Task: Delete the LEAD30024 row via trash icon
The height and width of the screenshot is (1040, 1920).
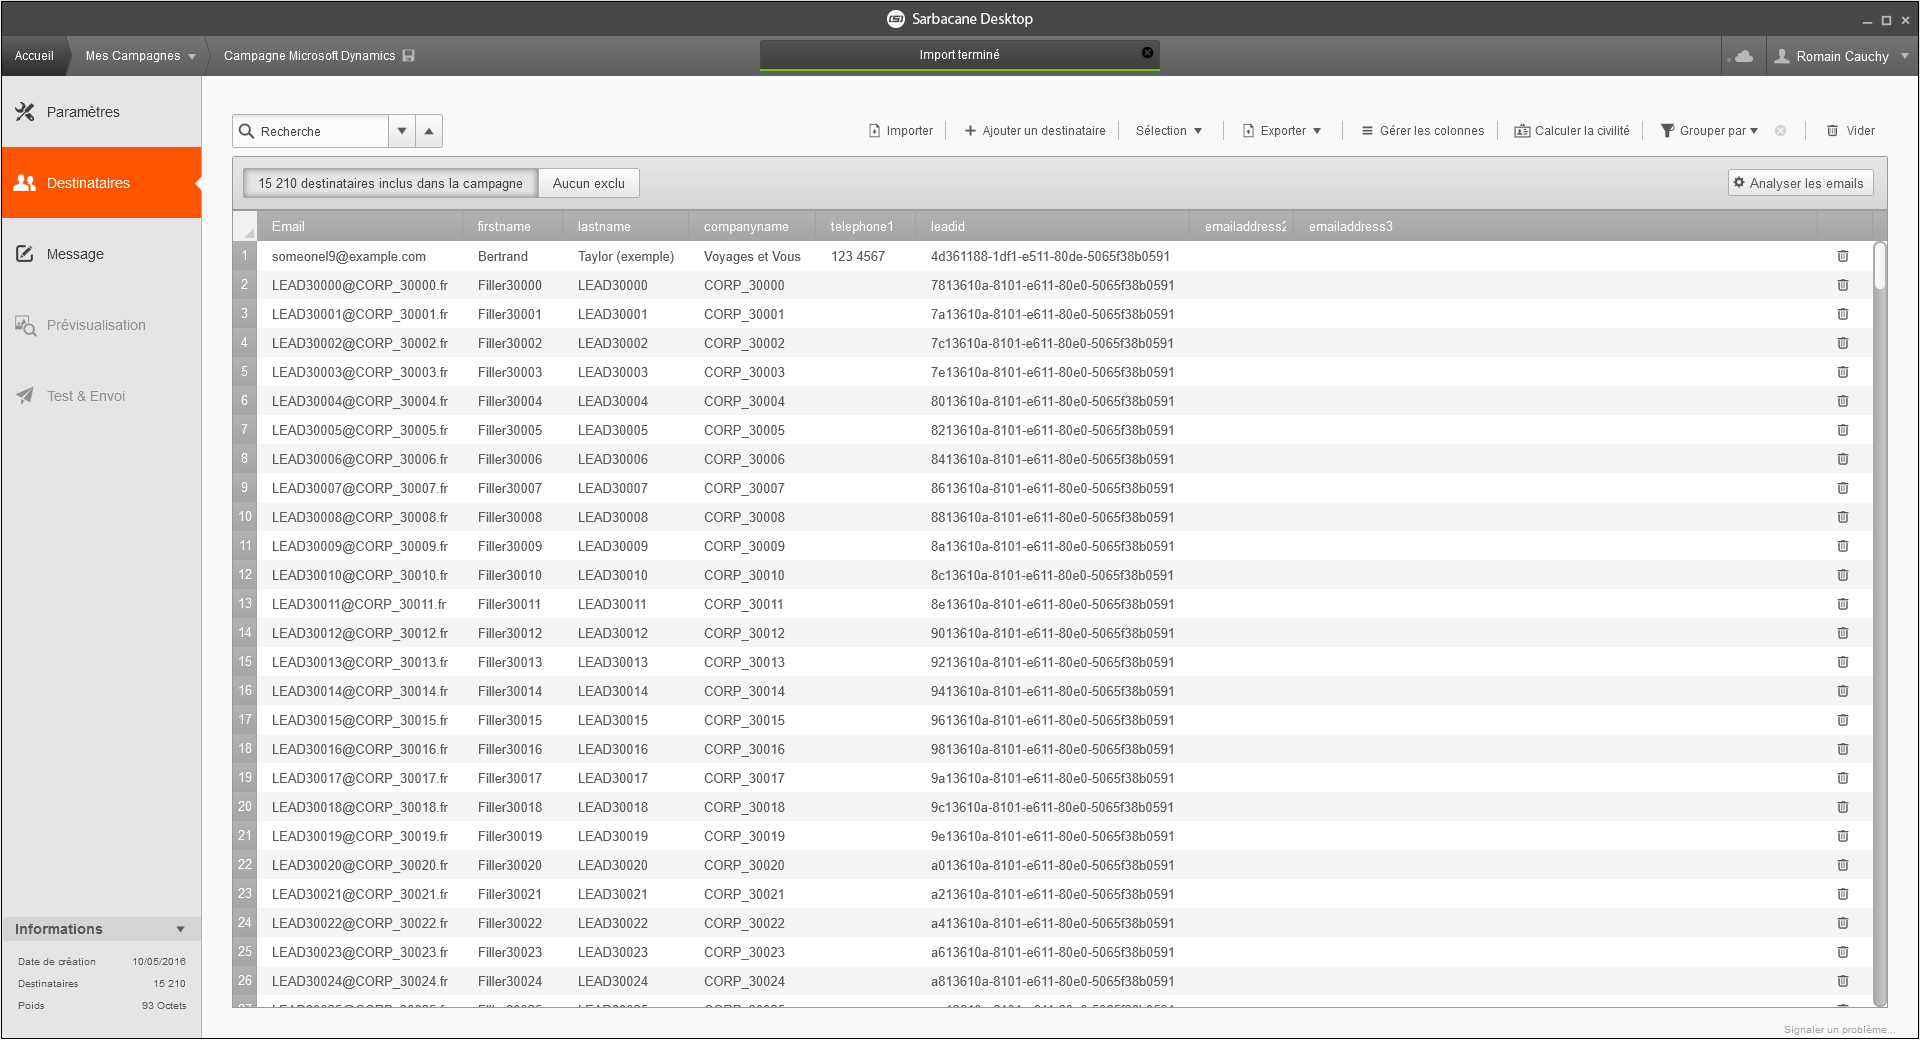Action: [1843, 981]
